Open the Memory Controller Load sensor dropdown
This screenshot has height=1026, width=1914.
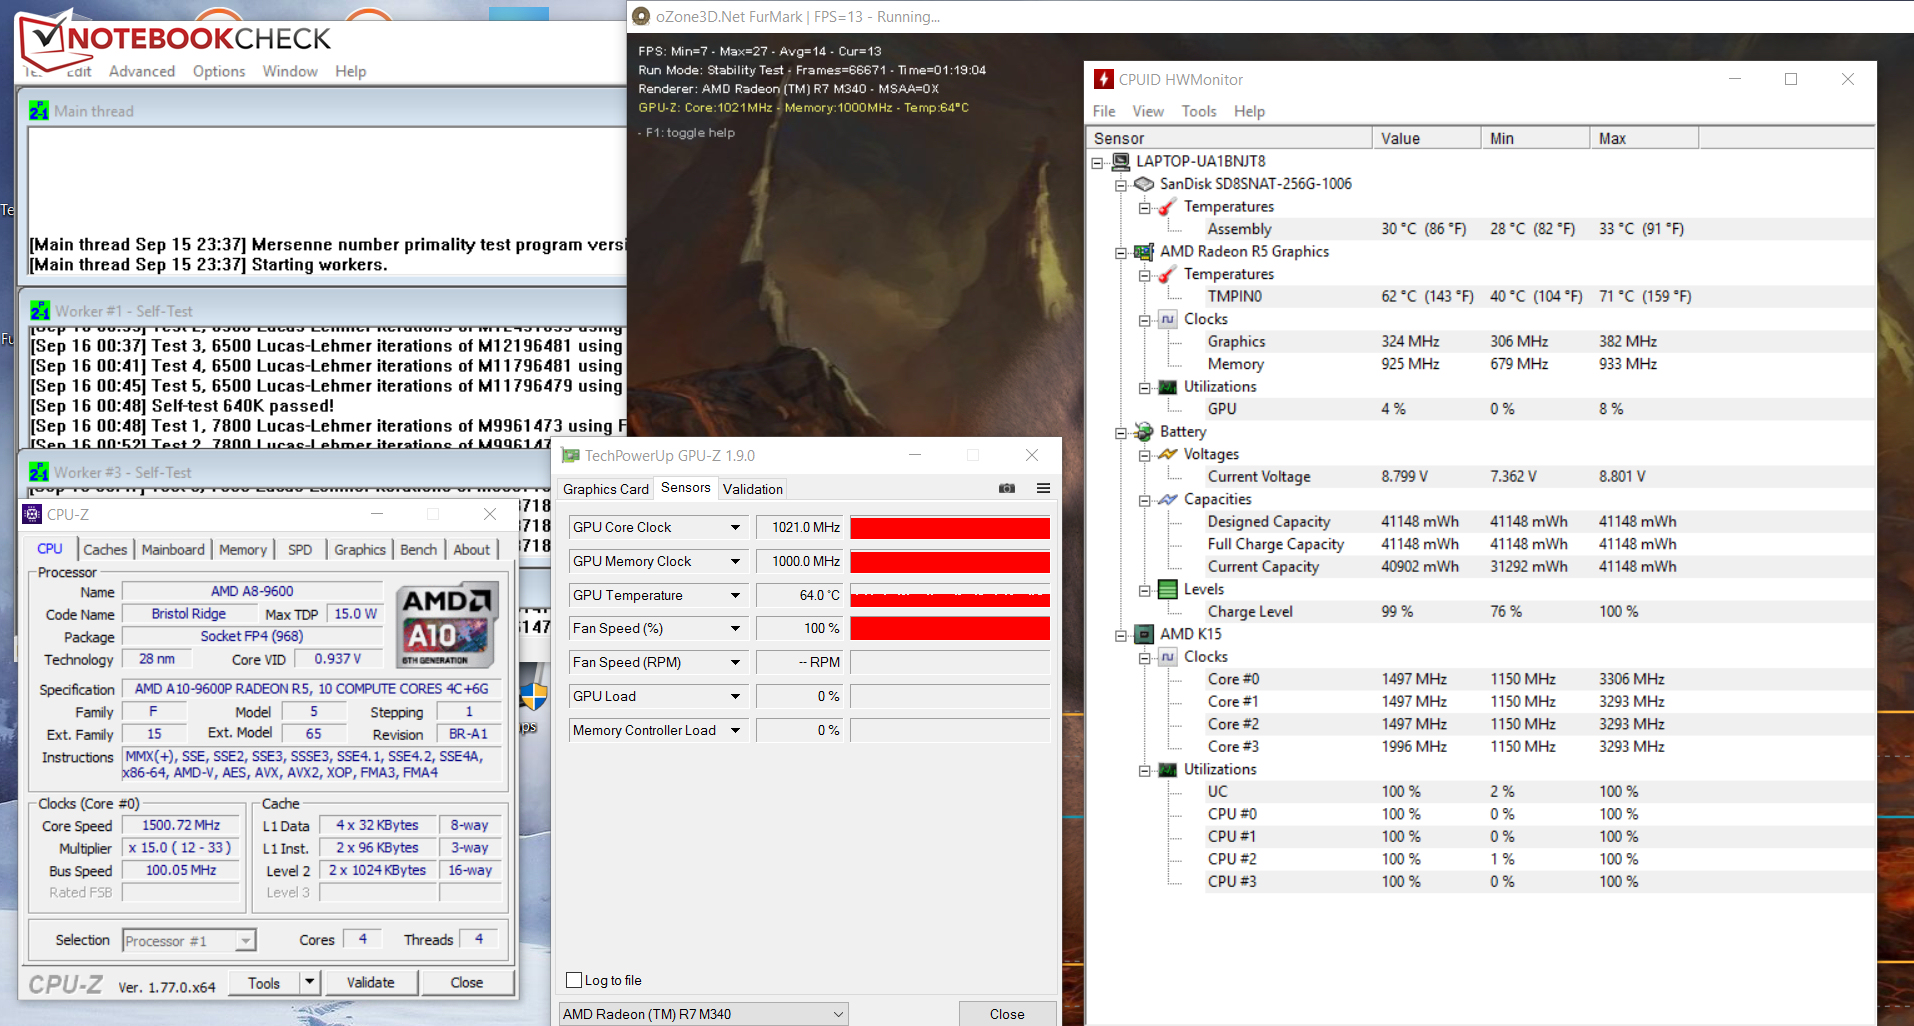pyautogui.click(x=735, y=730)
